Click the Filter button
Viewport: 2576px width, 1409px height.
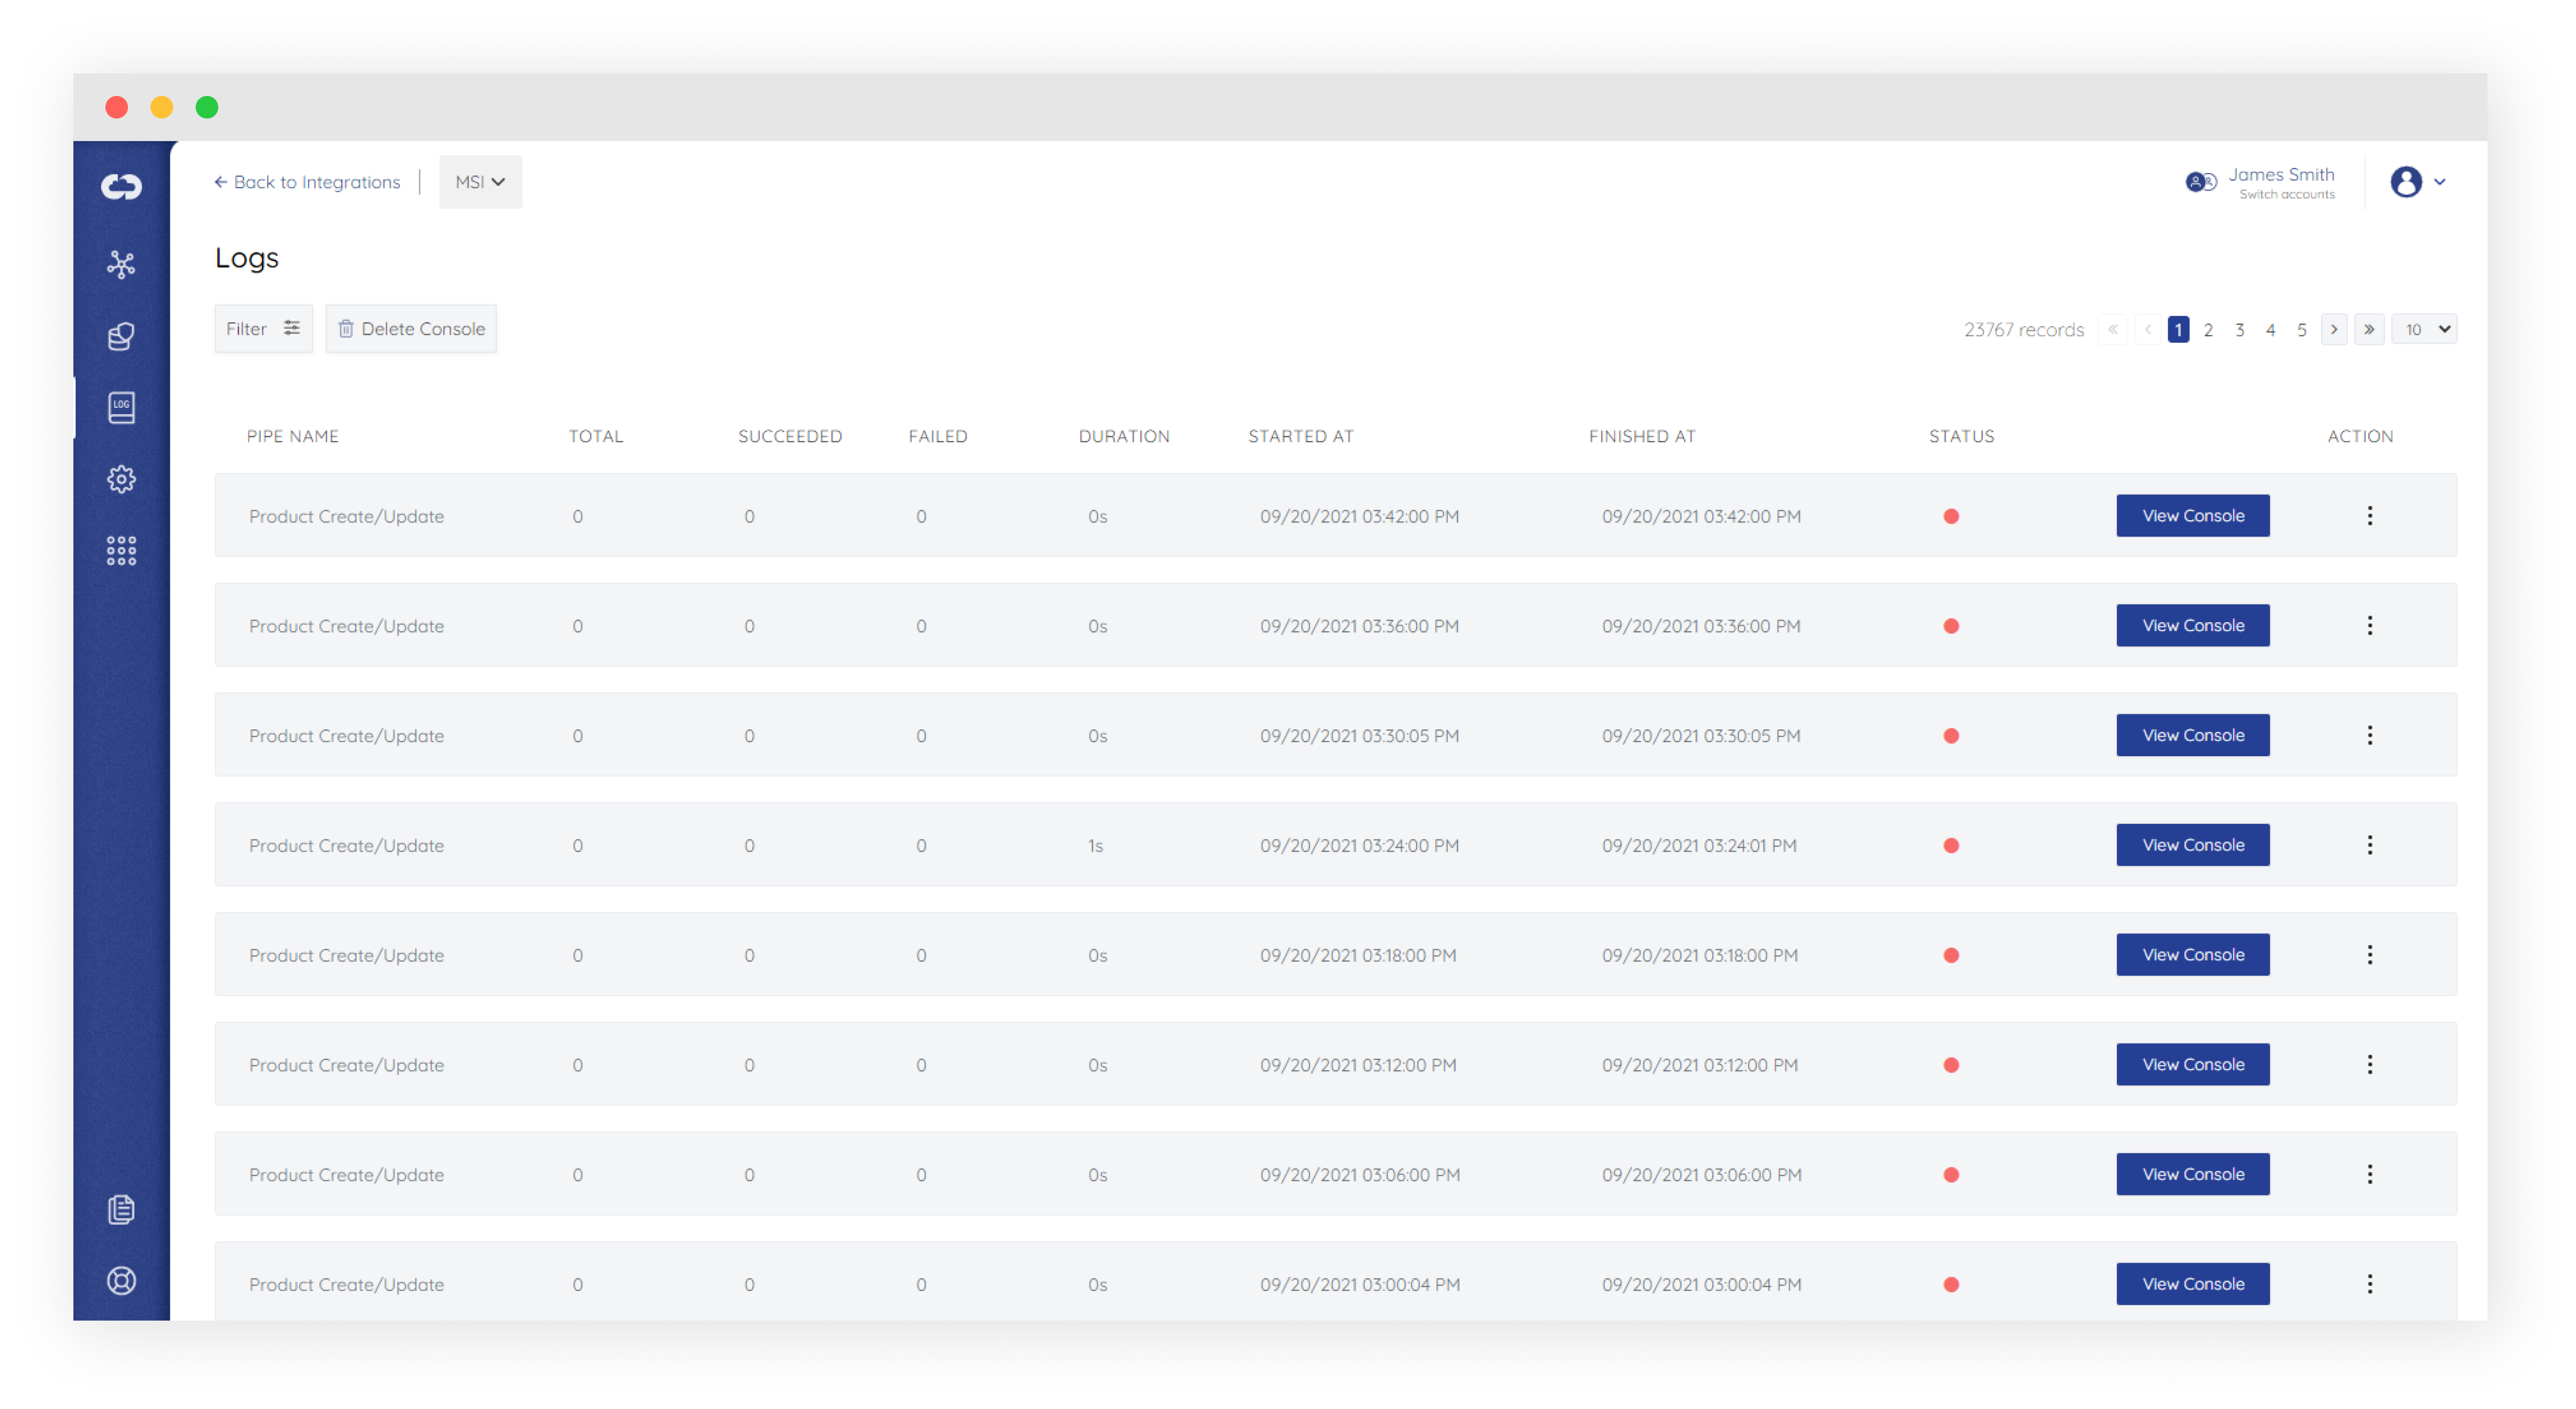pyautogui.click(x=263, y=329)
